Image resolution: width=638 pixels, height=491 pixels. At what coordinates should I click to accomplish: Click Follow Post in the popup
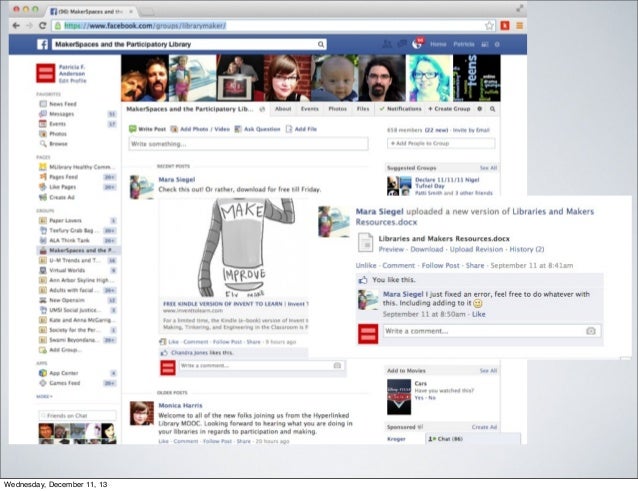[440, 266]
